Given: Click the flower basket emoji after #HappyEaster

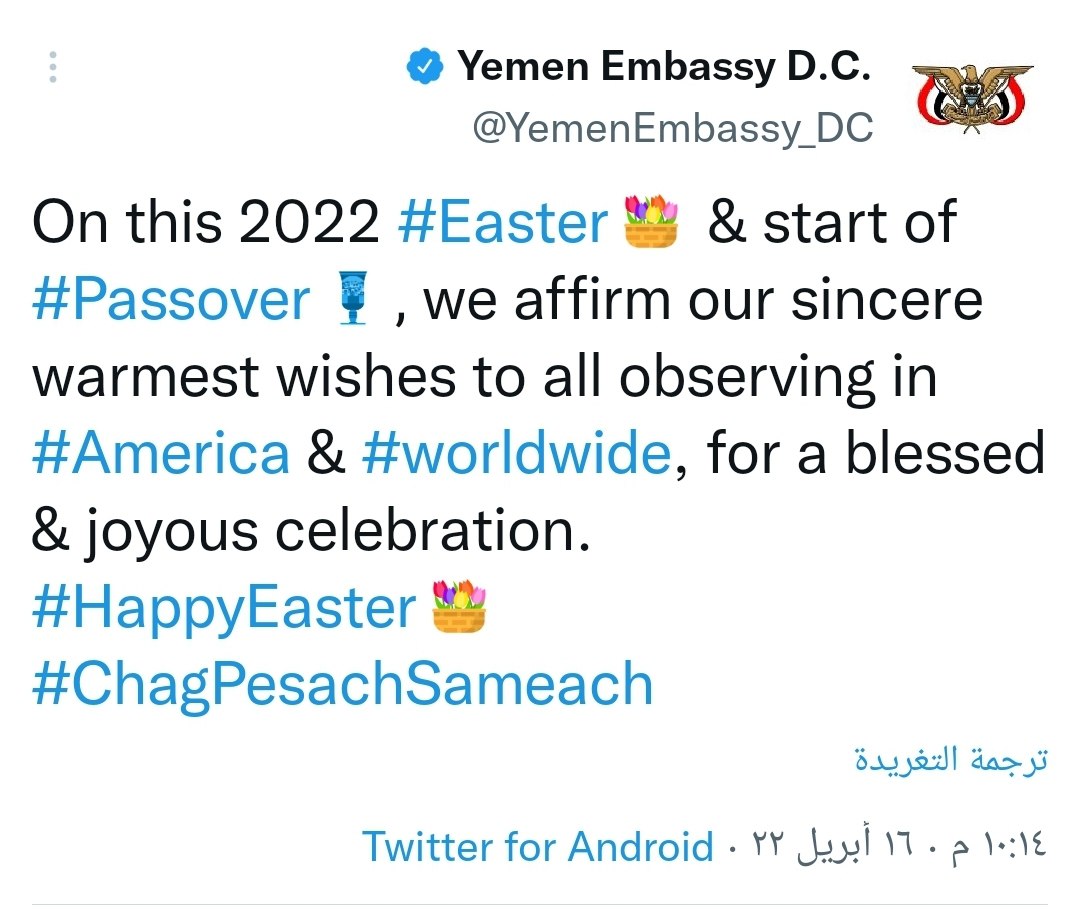Looking at the screenshot, I should pos(458,606).
